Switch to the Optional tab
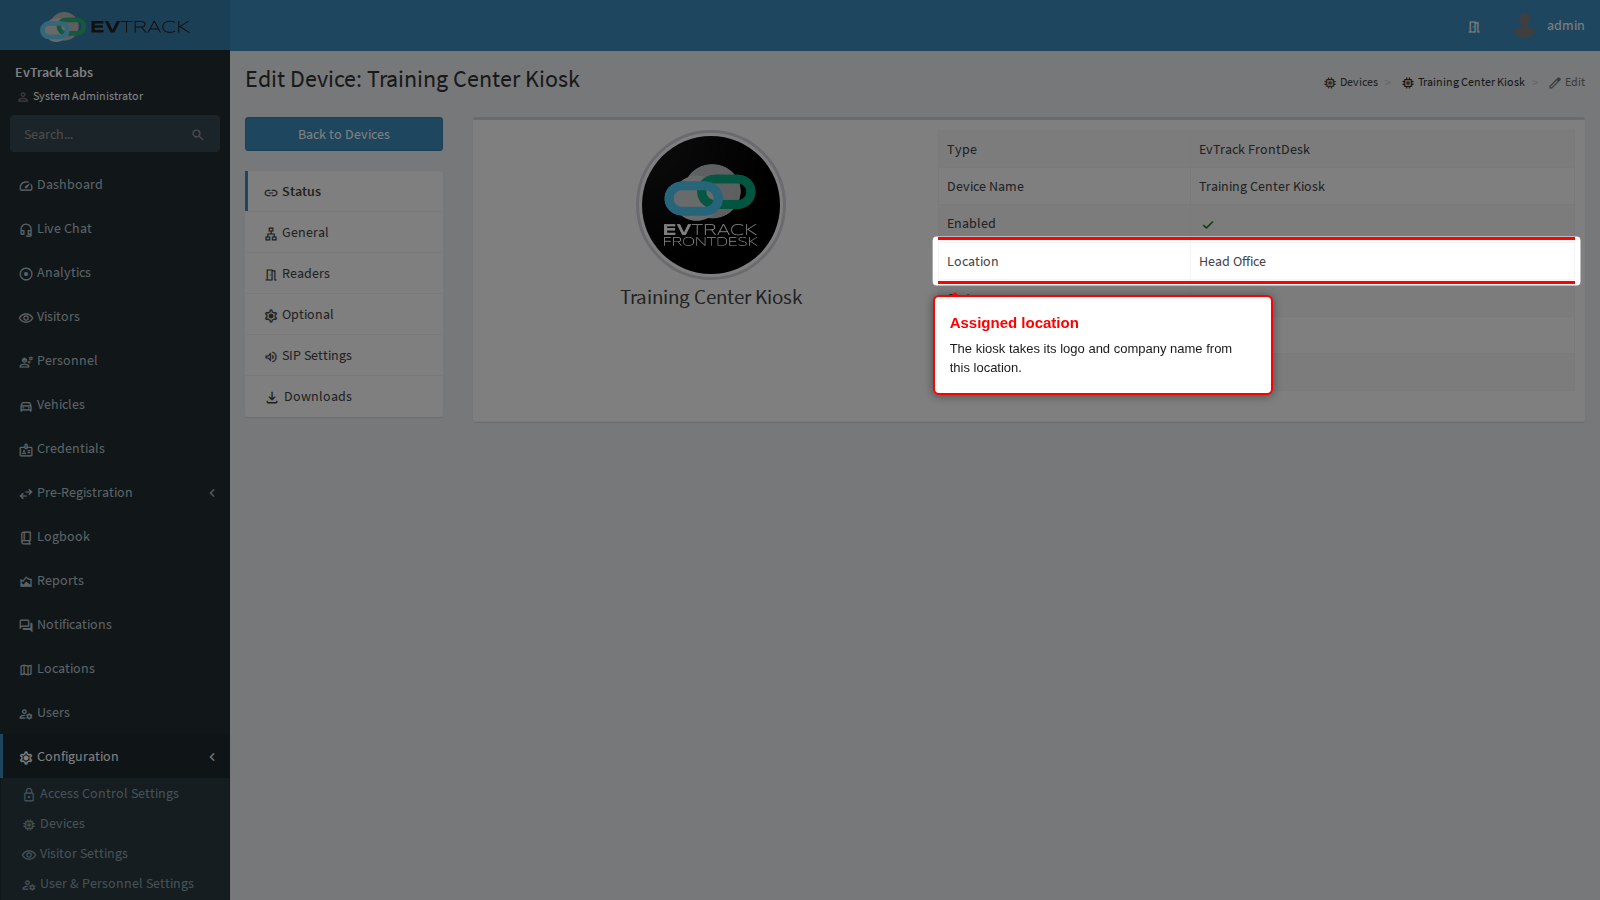 tap(344, 315)
